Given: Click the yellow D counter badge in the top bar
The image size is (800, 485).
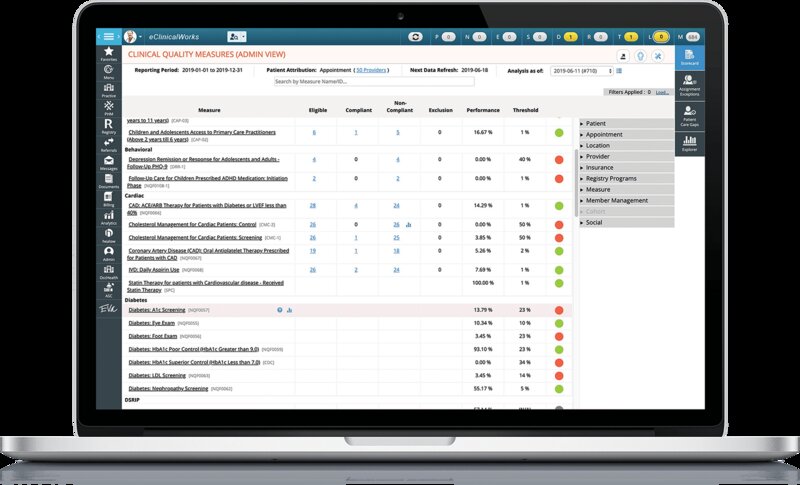Looking at the screenshot, I should tap(570, 37).
